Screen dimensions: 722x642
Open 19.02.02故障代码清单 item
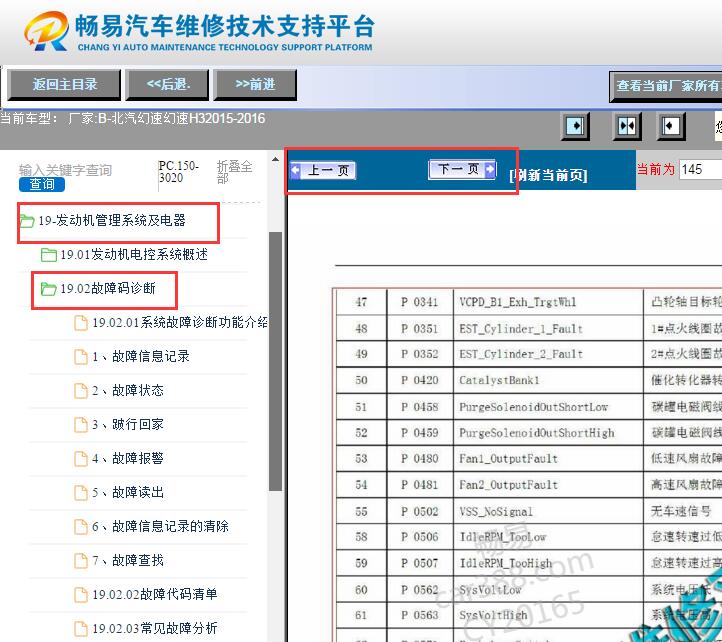click(155, 594)
